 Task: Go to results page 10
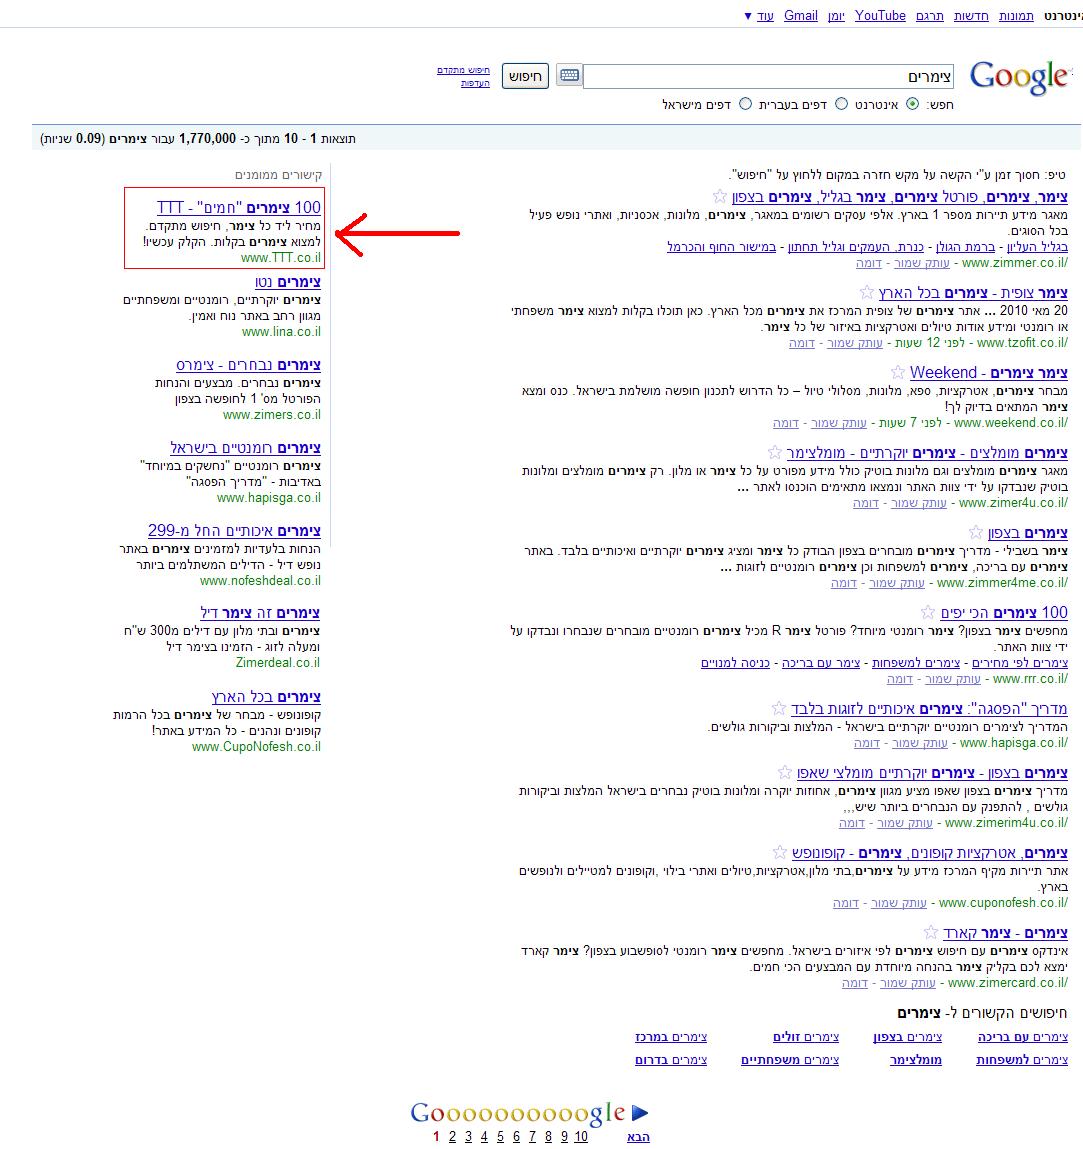pyautogui.click(x=581, y=1137)
